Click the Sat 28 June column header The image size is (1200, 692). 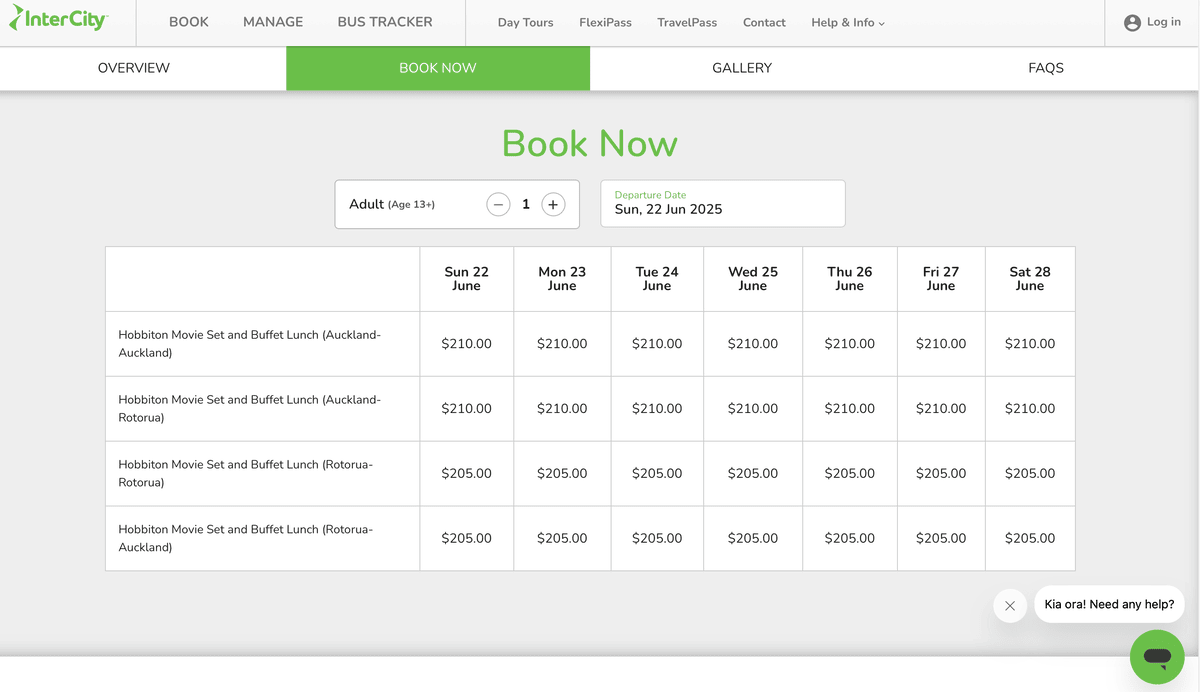[1030, 279]
